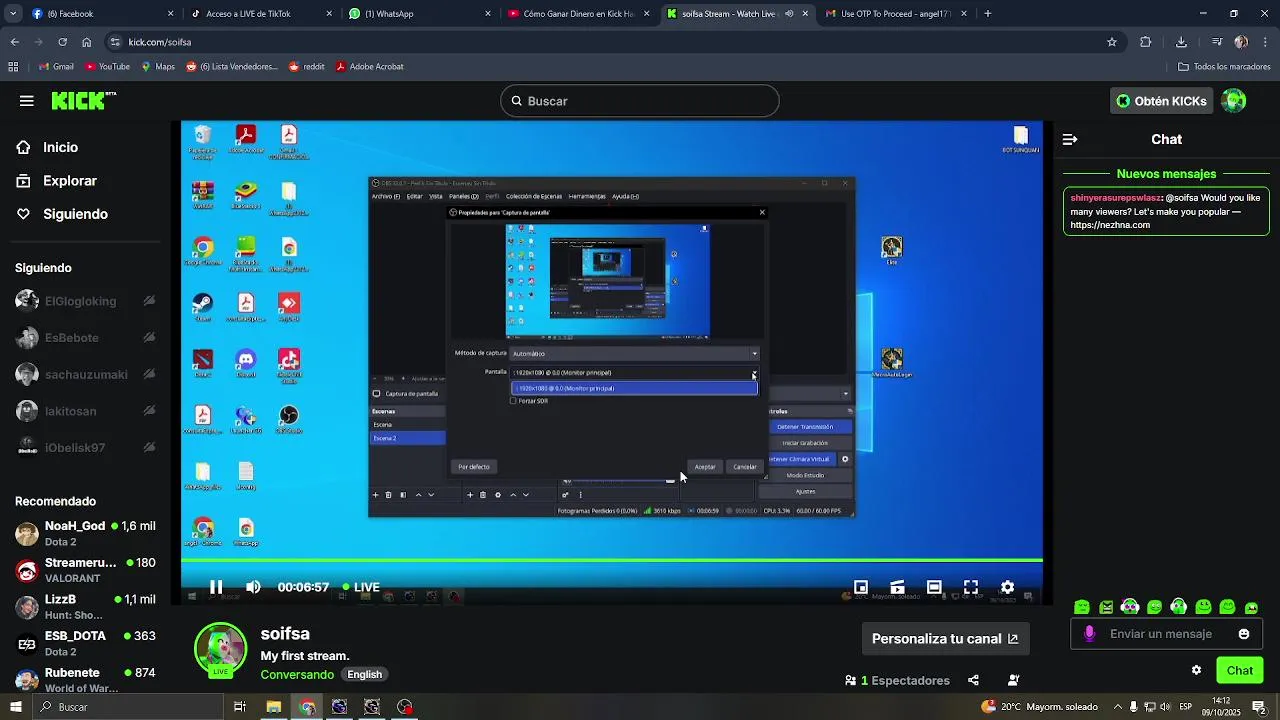Open a new browser tab

(x=988, y=14)
